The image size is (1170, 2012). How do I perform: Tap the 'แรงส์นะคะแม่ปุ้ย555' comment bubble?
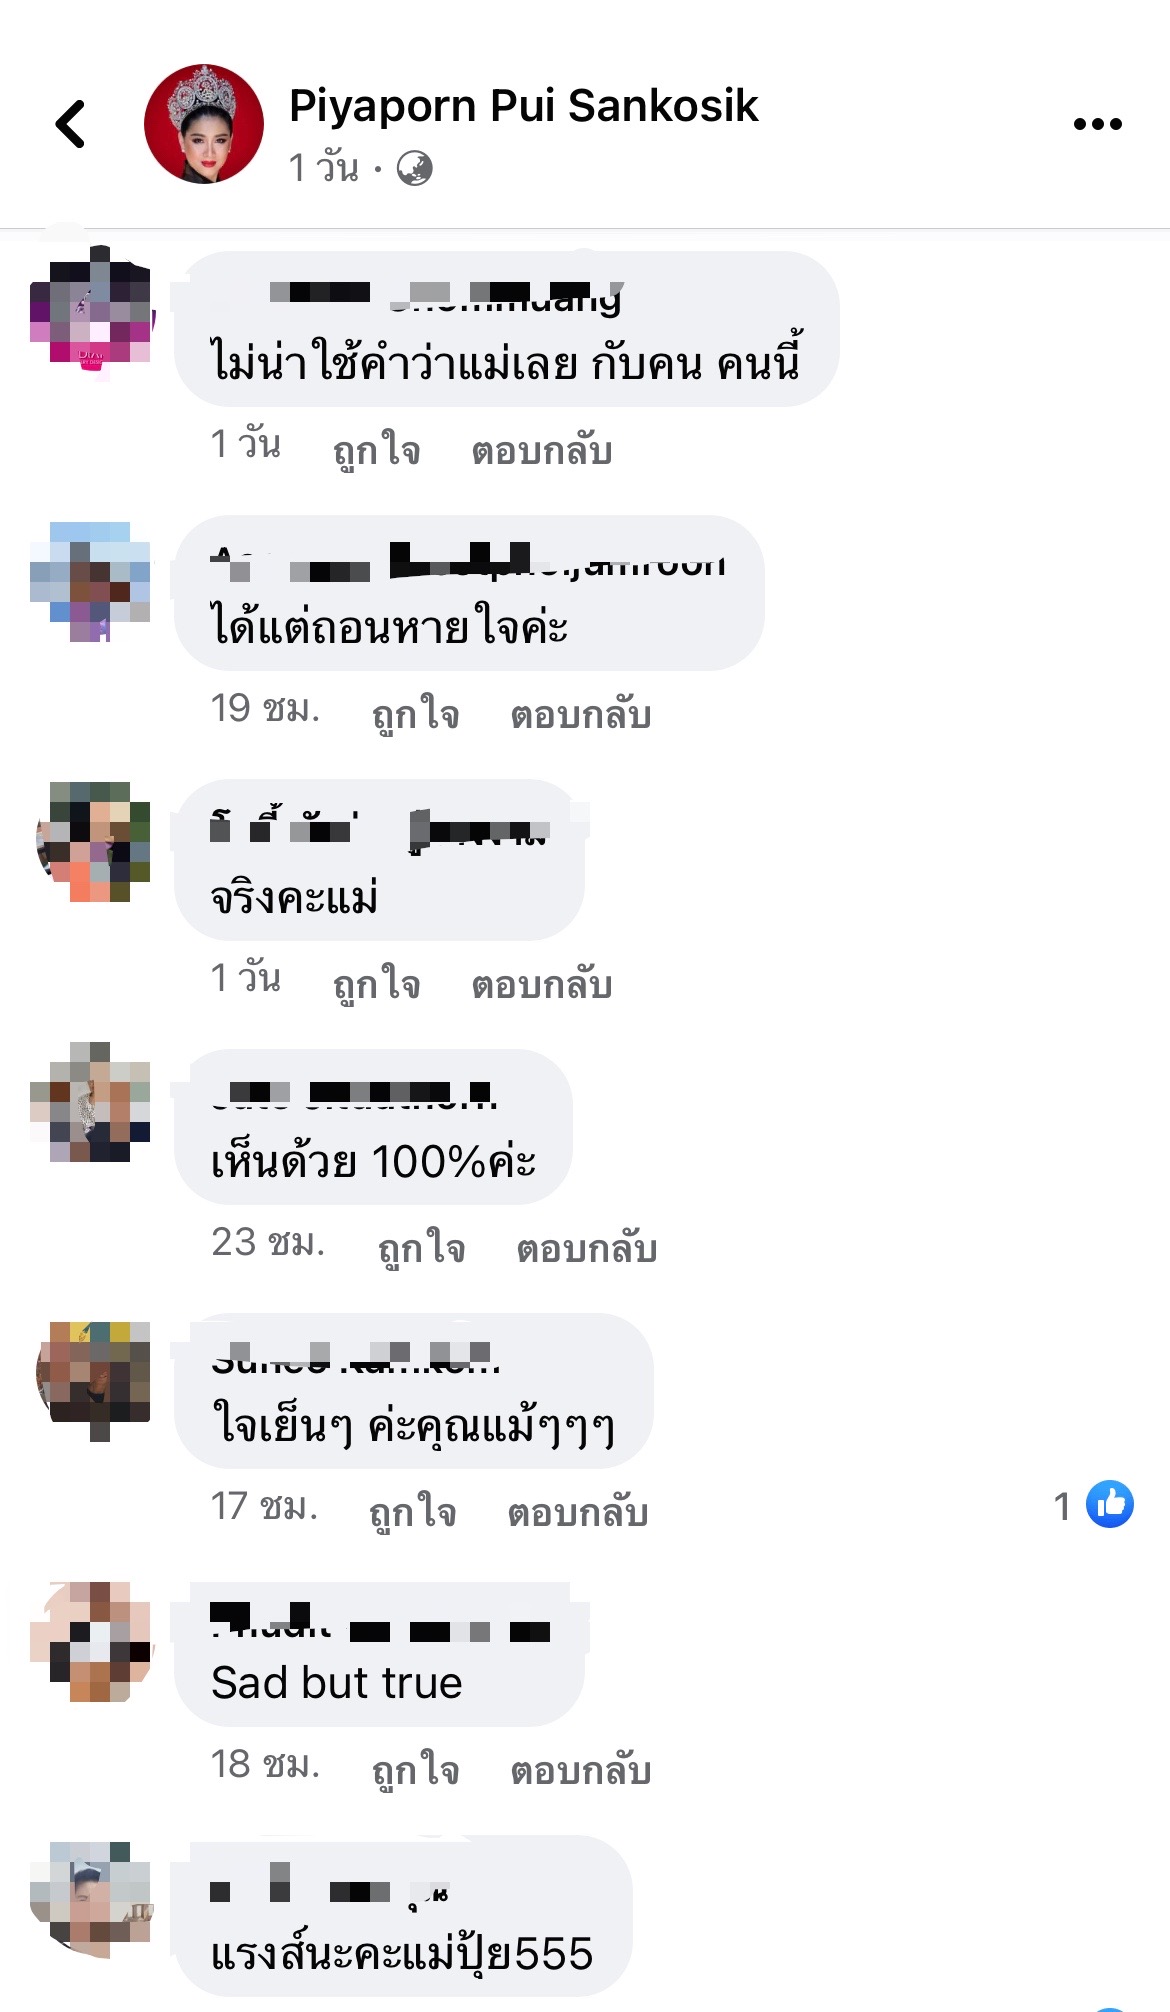(x=403, y=1916)
